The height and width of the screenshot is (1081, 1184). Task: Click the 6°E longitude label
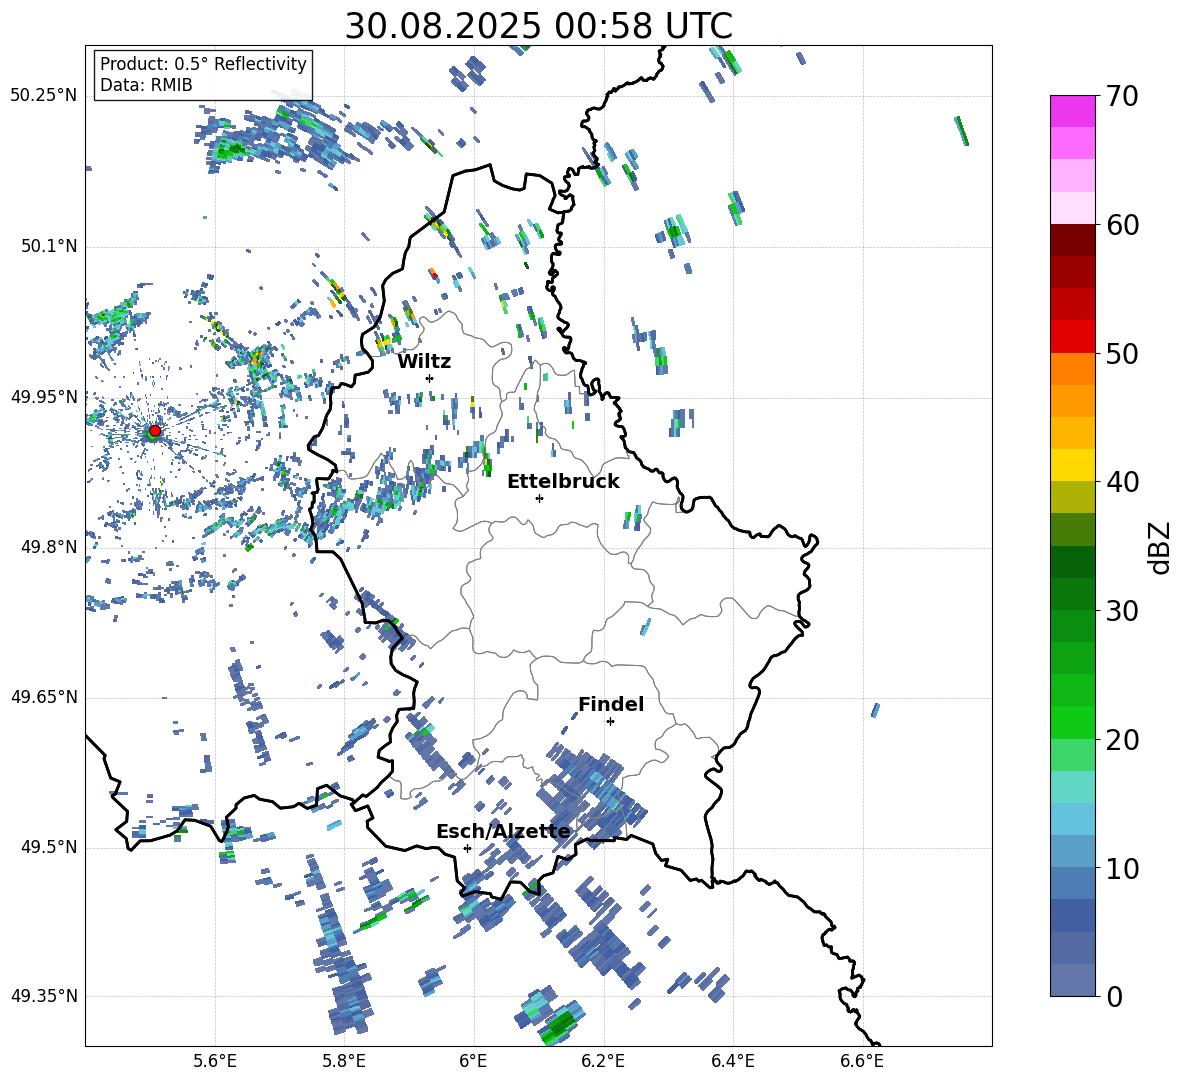(473, 1061)
